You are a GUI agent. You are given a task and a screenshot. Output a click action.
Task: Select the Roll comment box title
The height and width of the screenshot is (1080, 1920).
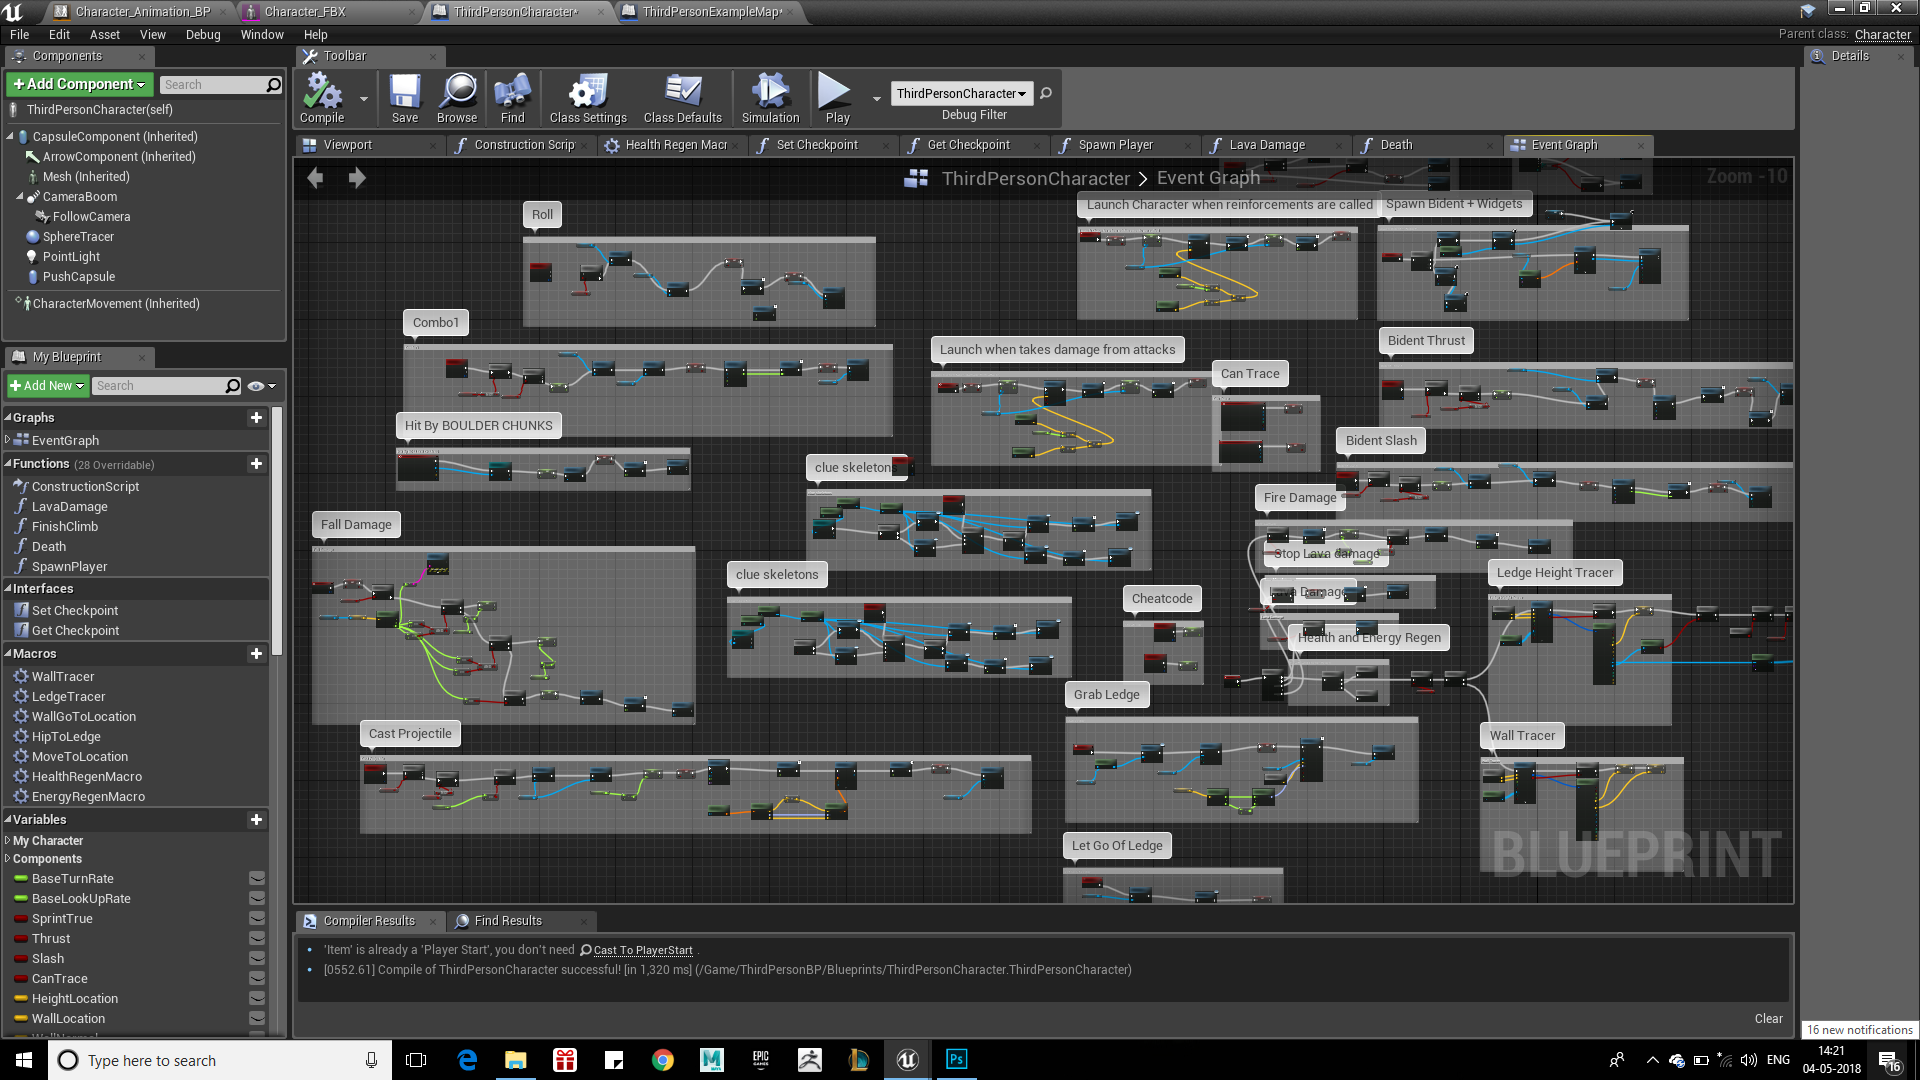(x=542, y=214)
